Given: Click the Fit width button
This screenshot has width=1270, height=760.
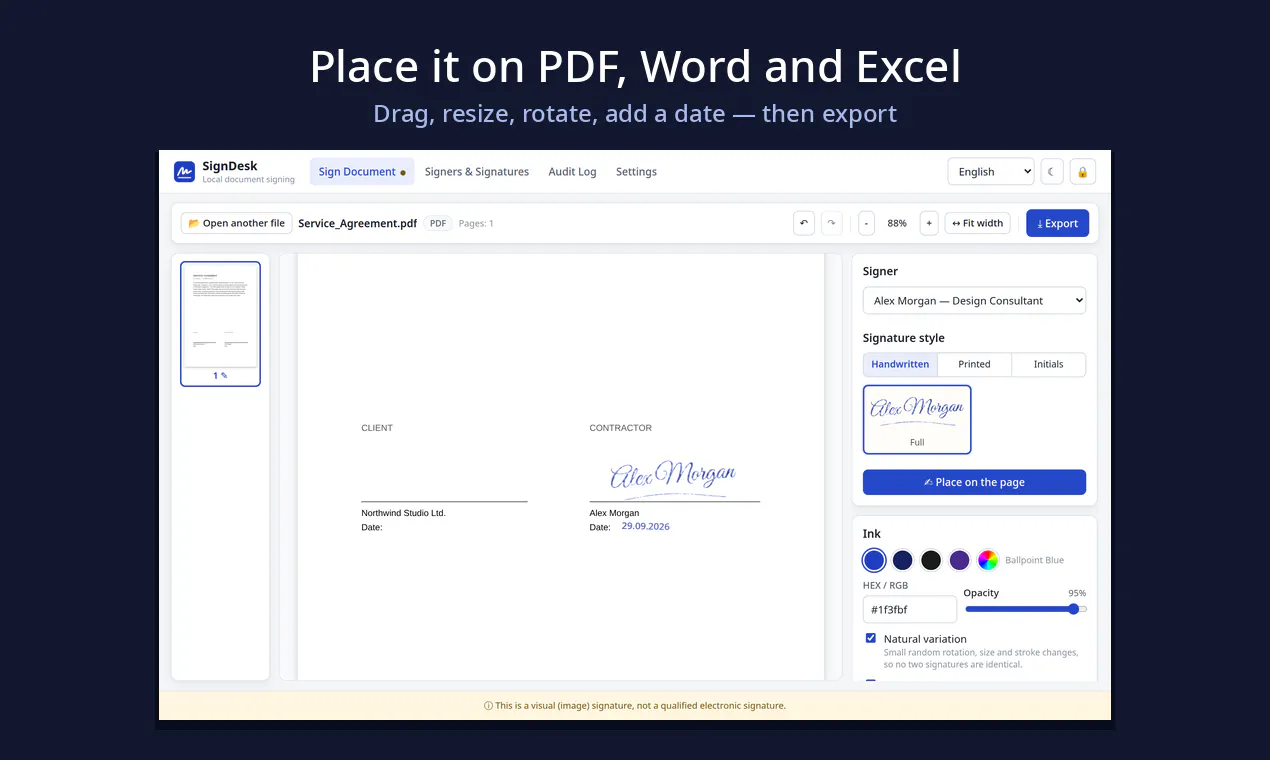Looking at the screenshot, I should (977, 223).
